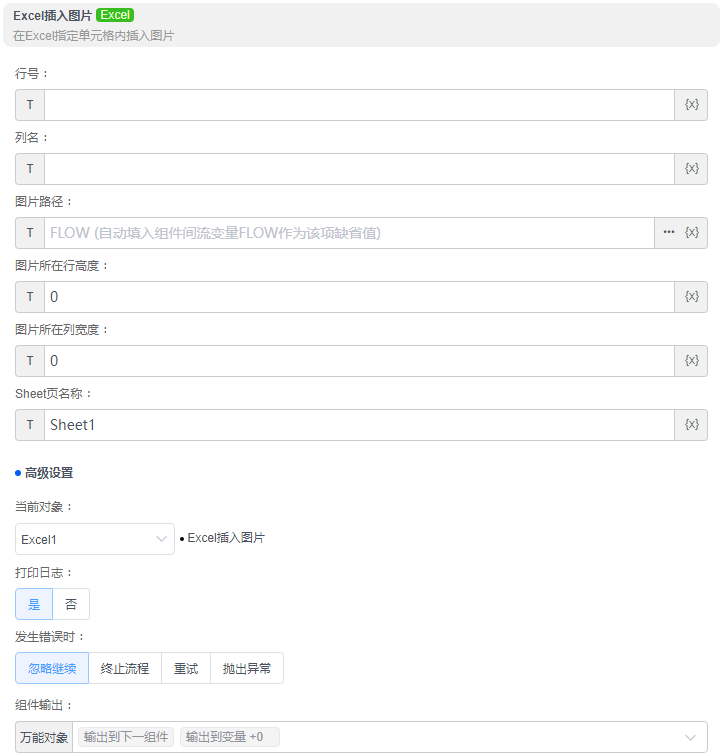Focus the 列名 input field
723x756 pixels.
(x=359, y=169)
